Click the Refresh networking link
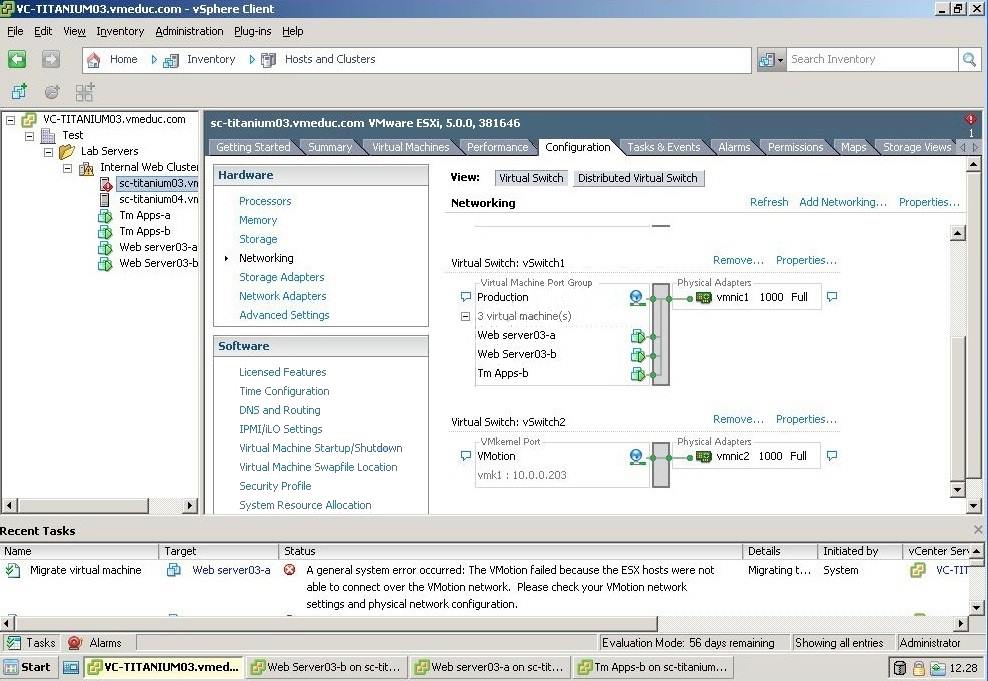 click(x=769, y=202)
